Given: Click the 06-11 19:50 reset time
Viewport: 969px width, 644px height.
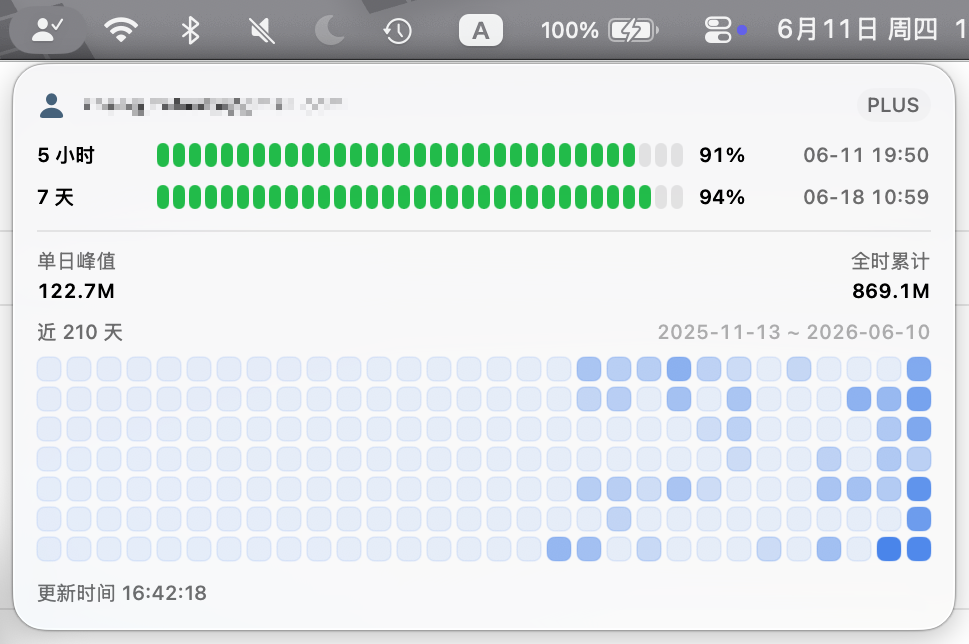Looking at the screenshot, I should [x=866, y=155].
